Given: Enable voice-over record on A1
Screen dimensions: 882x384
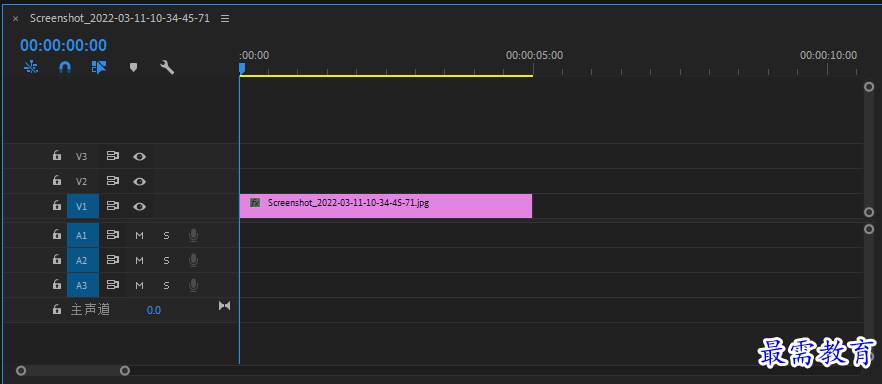Looking at the screenshot, I should coord(194,235).
